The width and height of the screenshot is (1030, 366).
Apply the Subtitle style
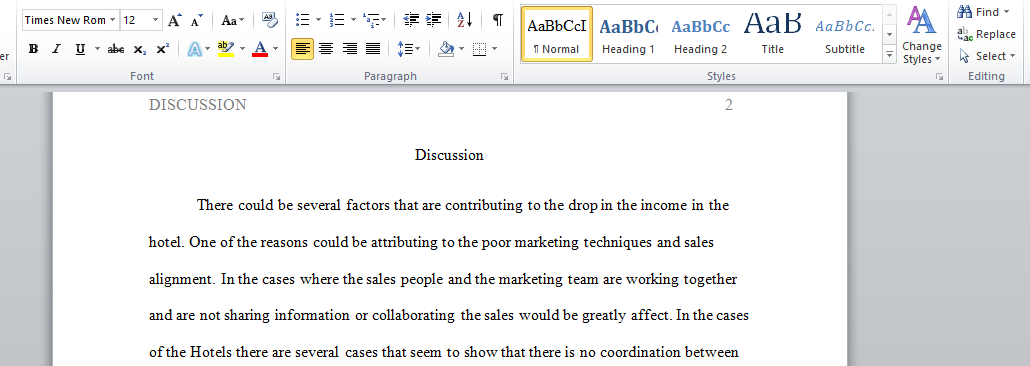[845, 34]
